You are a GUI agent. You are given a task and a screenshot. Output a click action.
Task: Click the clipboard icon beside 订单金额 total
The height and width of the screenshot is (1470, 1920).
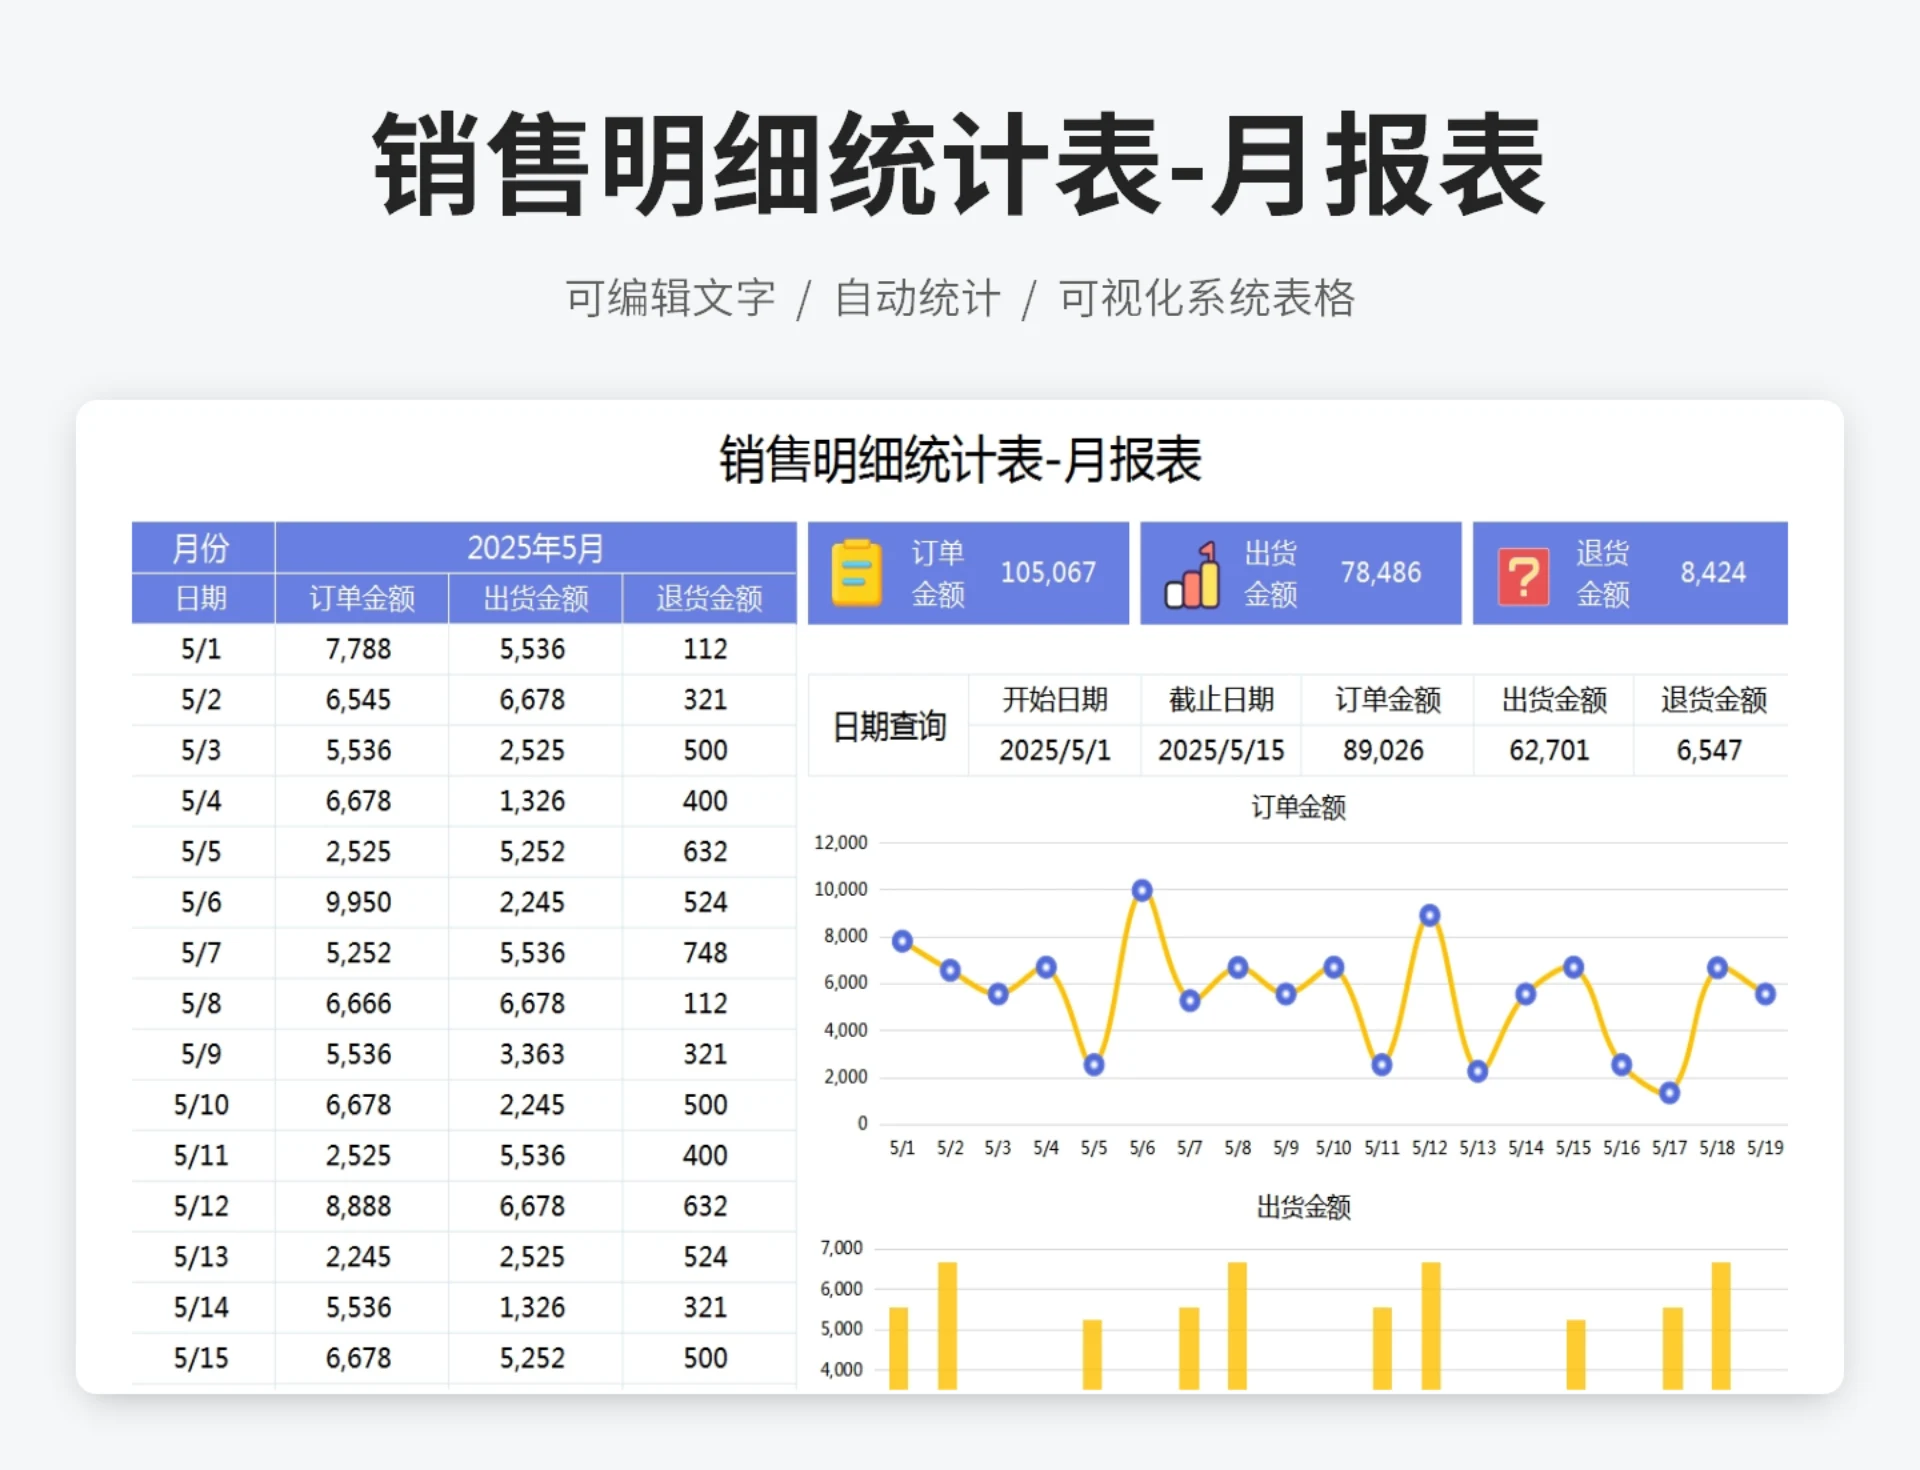858,573
